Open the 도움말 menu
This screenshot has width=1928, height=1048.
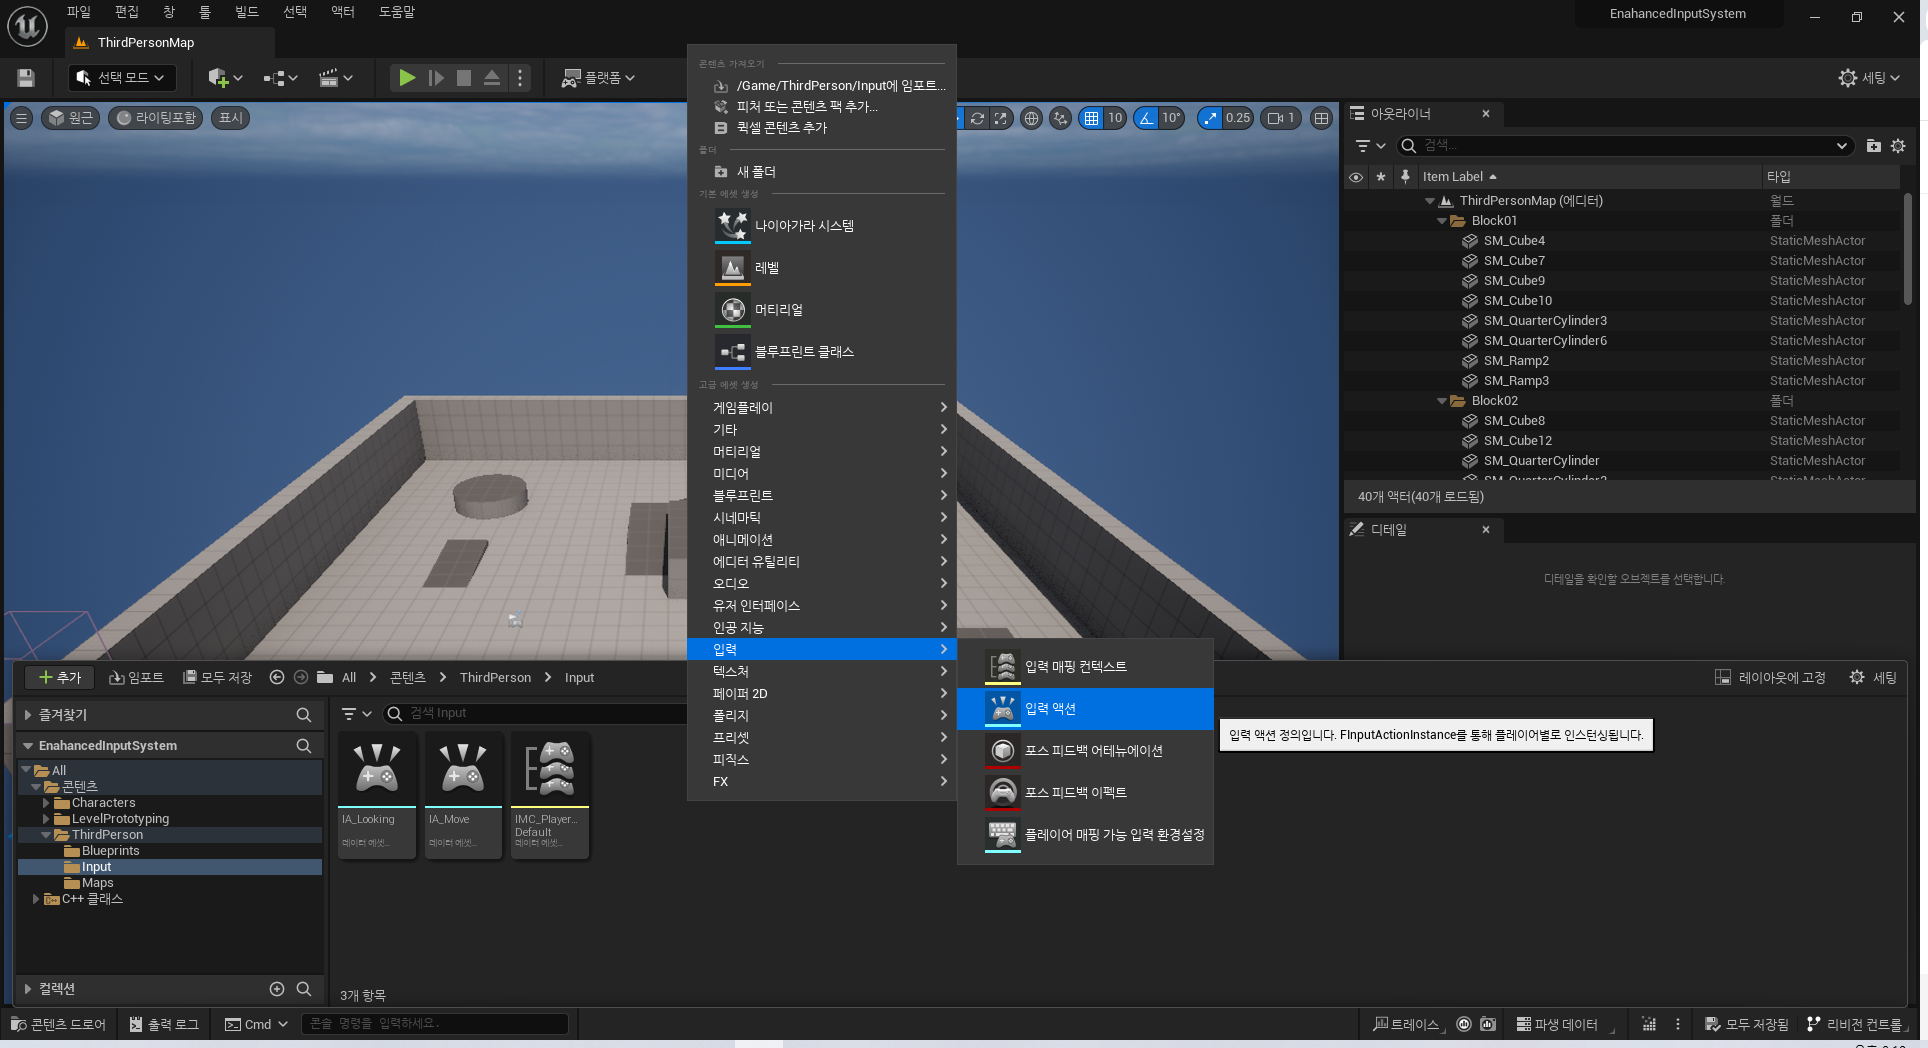click(397, 12)
